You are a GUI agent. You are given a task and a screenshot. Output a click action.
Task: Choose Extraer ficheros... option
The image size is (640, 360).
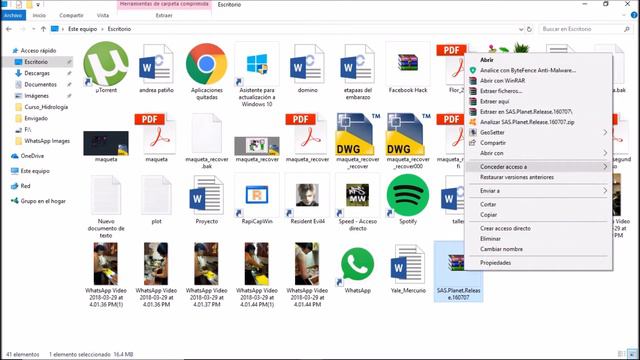click(x=538, y=91)
